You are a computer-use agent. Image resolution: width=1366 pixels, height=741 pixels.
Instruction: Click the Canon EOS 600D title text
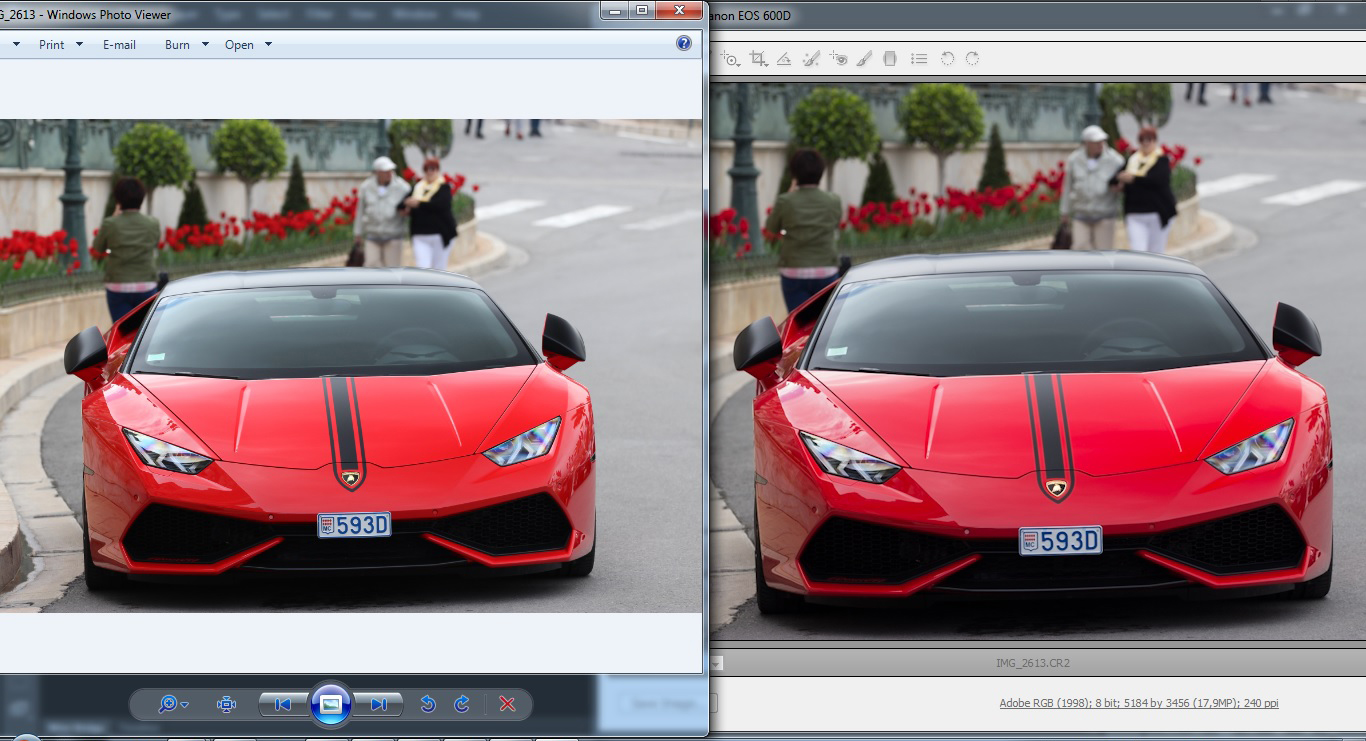click(752, 15)
